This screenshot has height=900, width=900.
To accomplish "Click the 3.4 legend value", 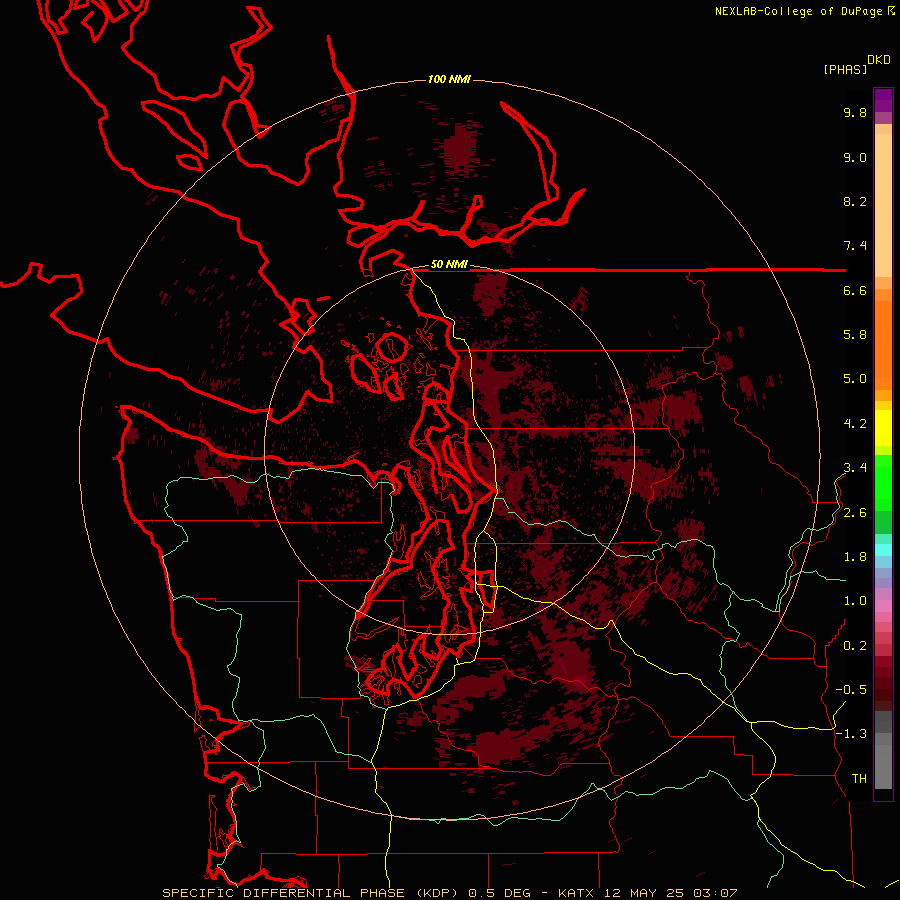I will pos(855,468).
